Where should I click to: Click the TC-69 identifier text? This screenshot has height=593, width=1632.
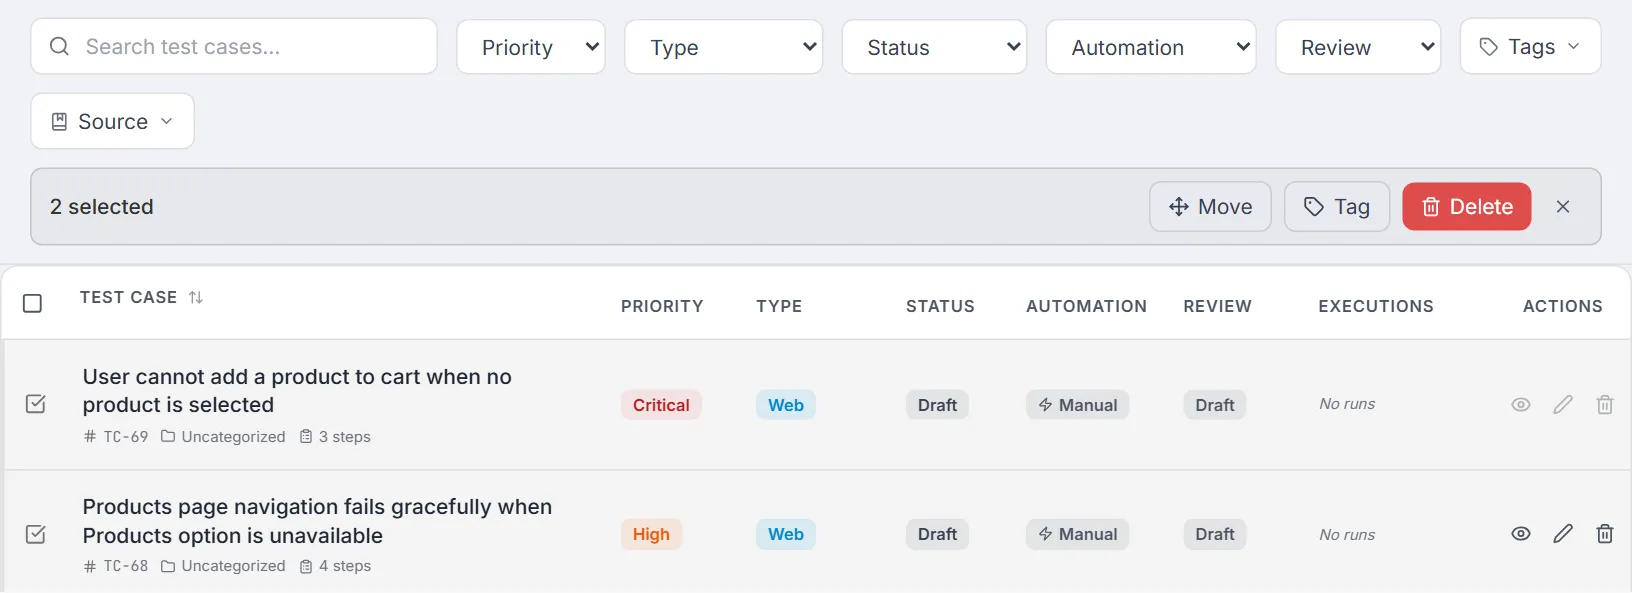coord(126,437)
